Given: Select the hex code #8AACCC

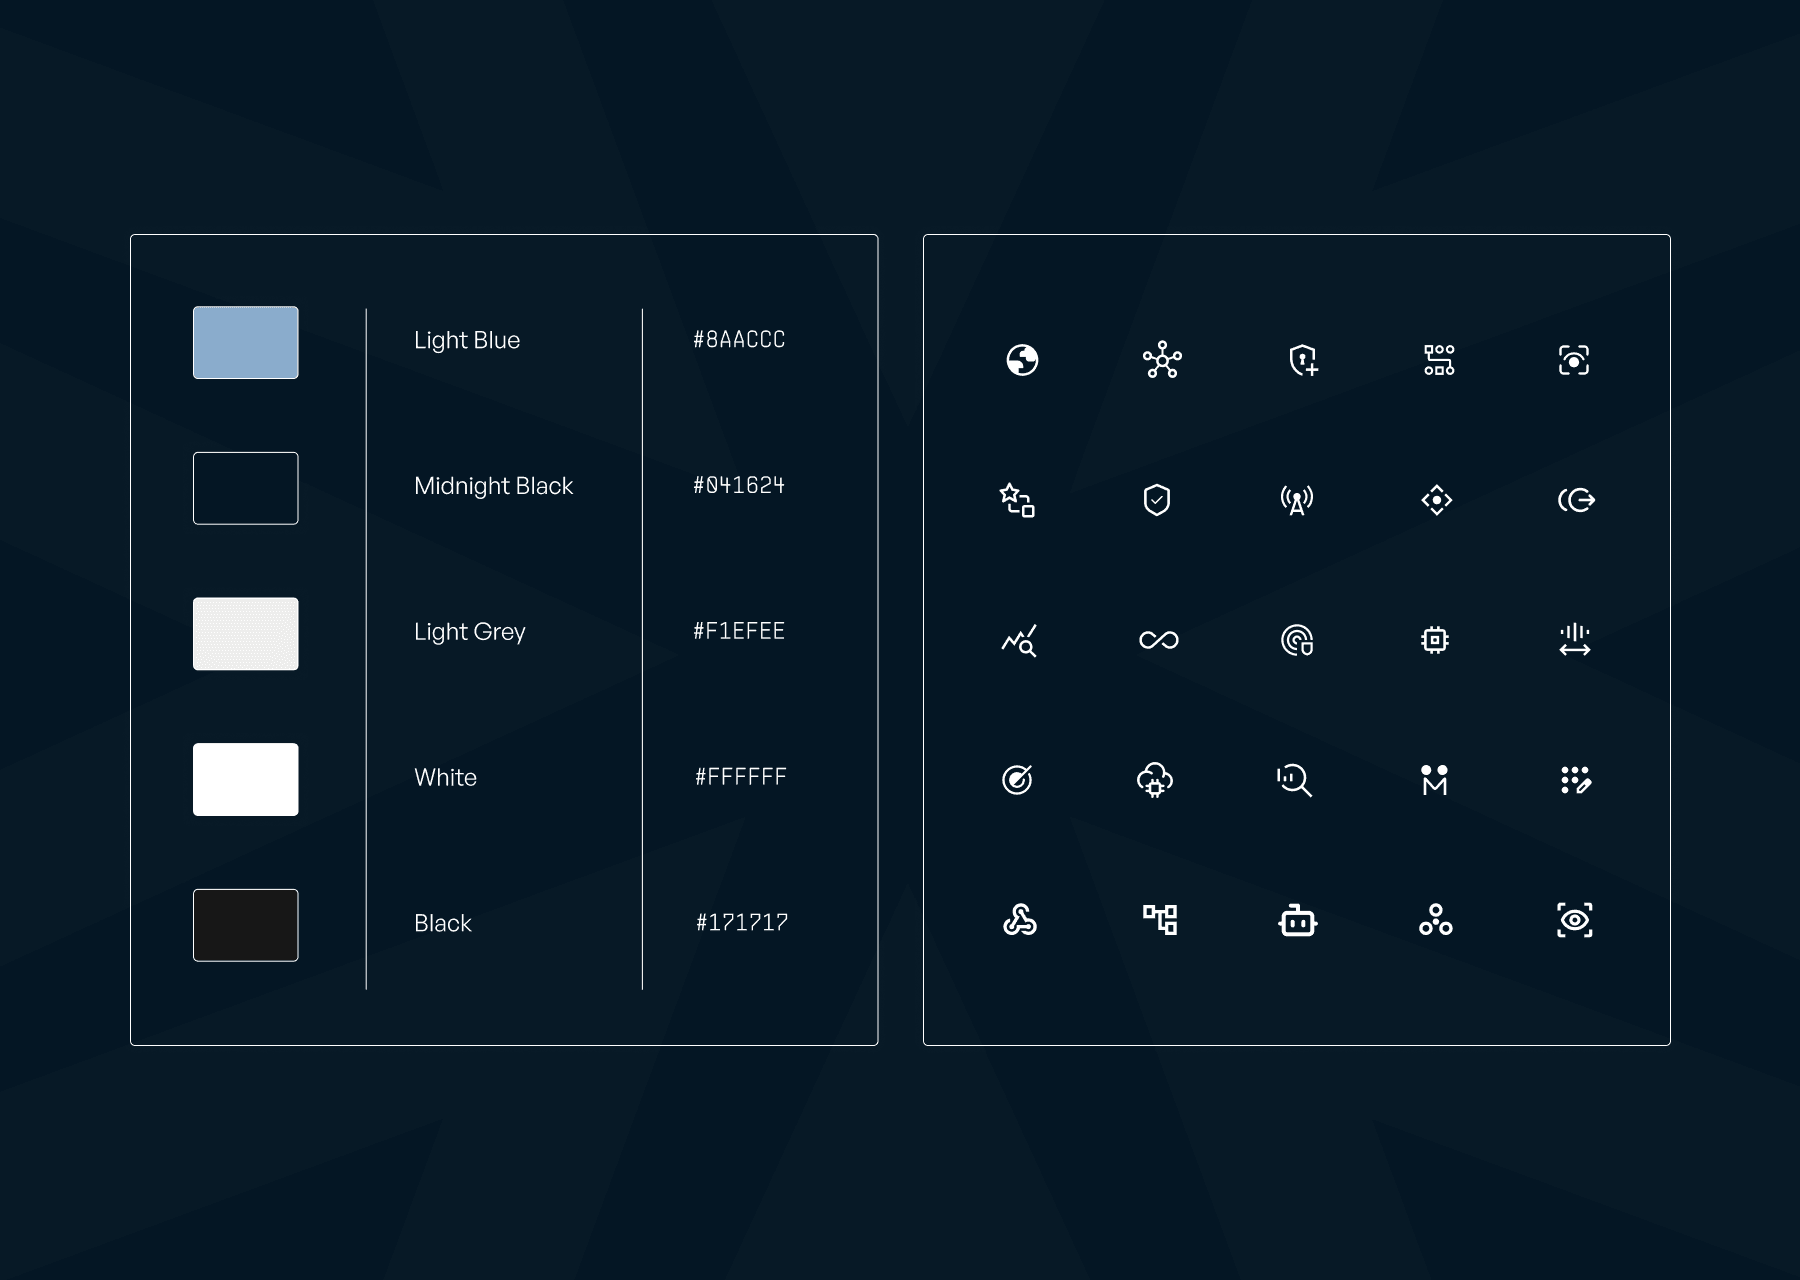Looking at the screenshot, I should coord(739,340).
